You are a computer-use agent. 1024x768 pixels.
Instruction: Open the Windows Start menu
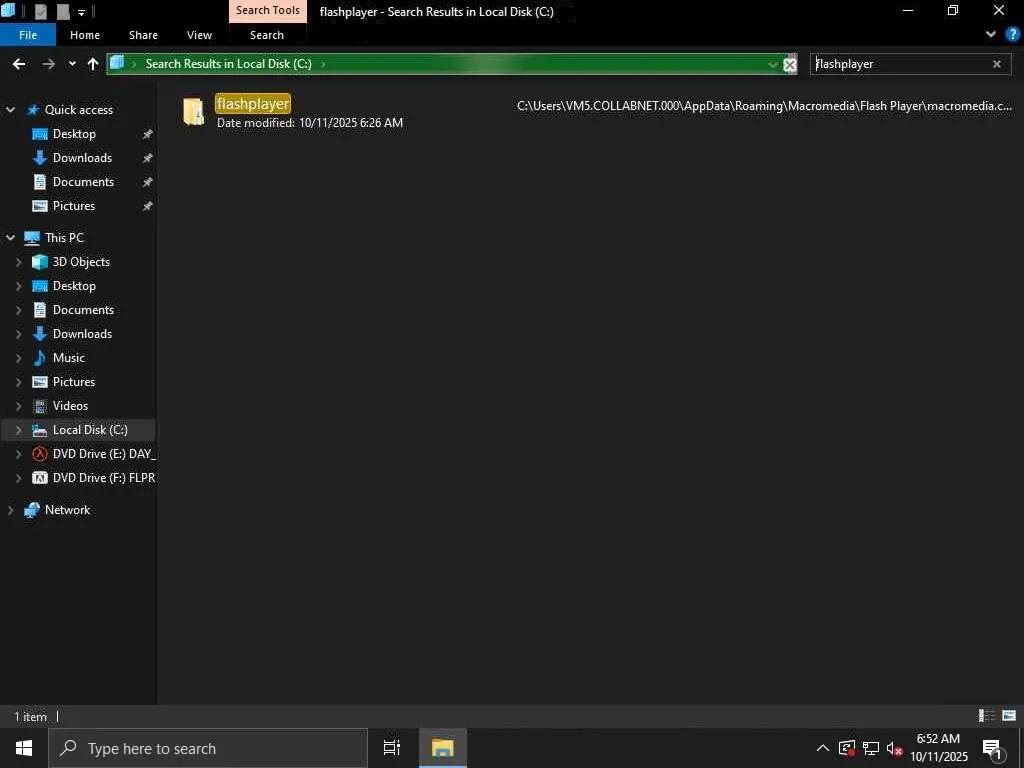[x=24, y=748]
